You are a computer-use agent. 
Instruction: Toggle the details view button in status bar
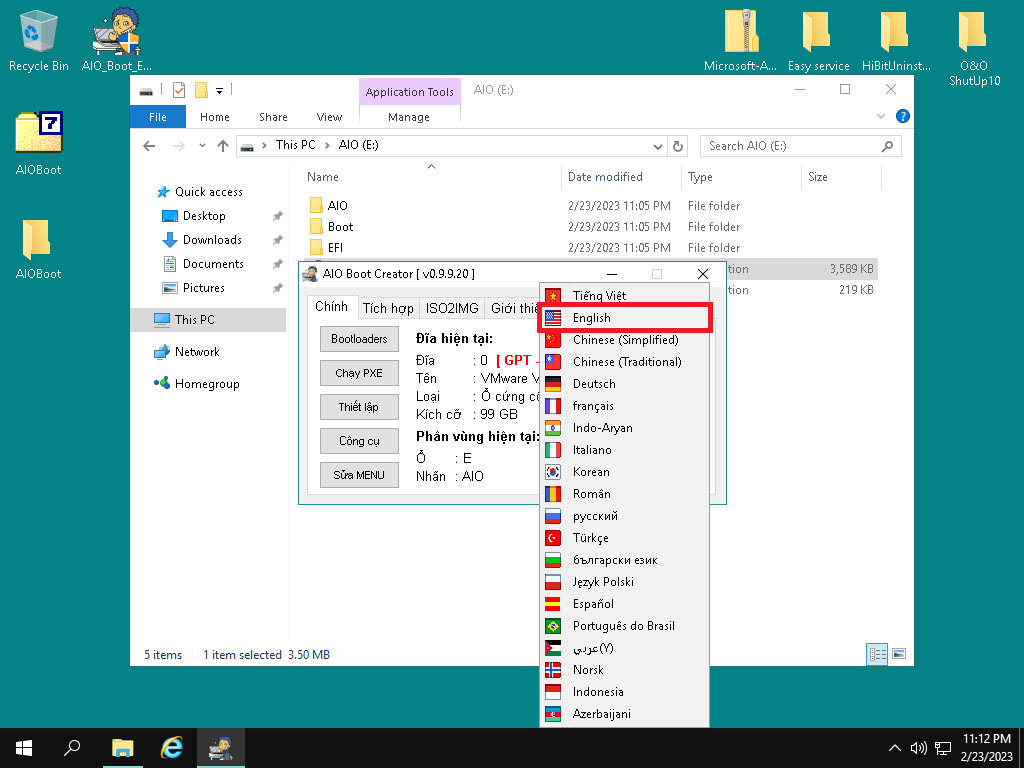click(x=877, y=654)
